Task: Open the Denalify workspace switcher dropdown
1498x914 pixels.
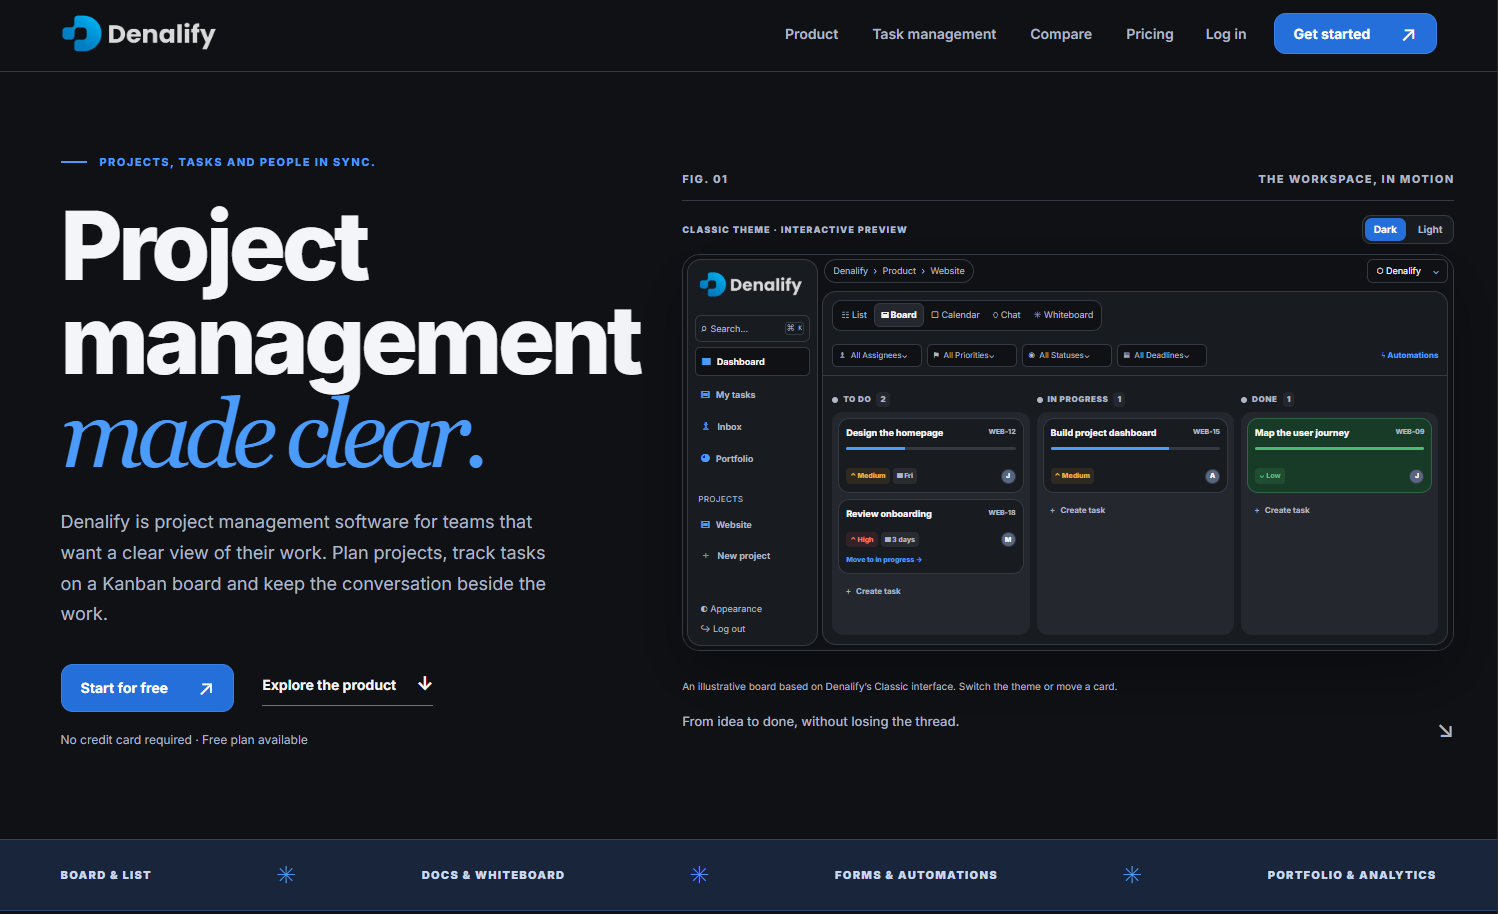Action: click(x=1408, y=271)
